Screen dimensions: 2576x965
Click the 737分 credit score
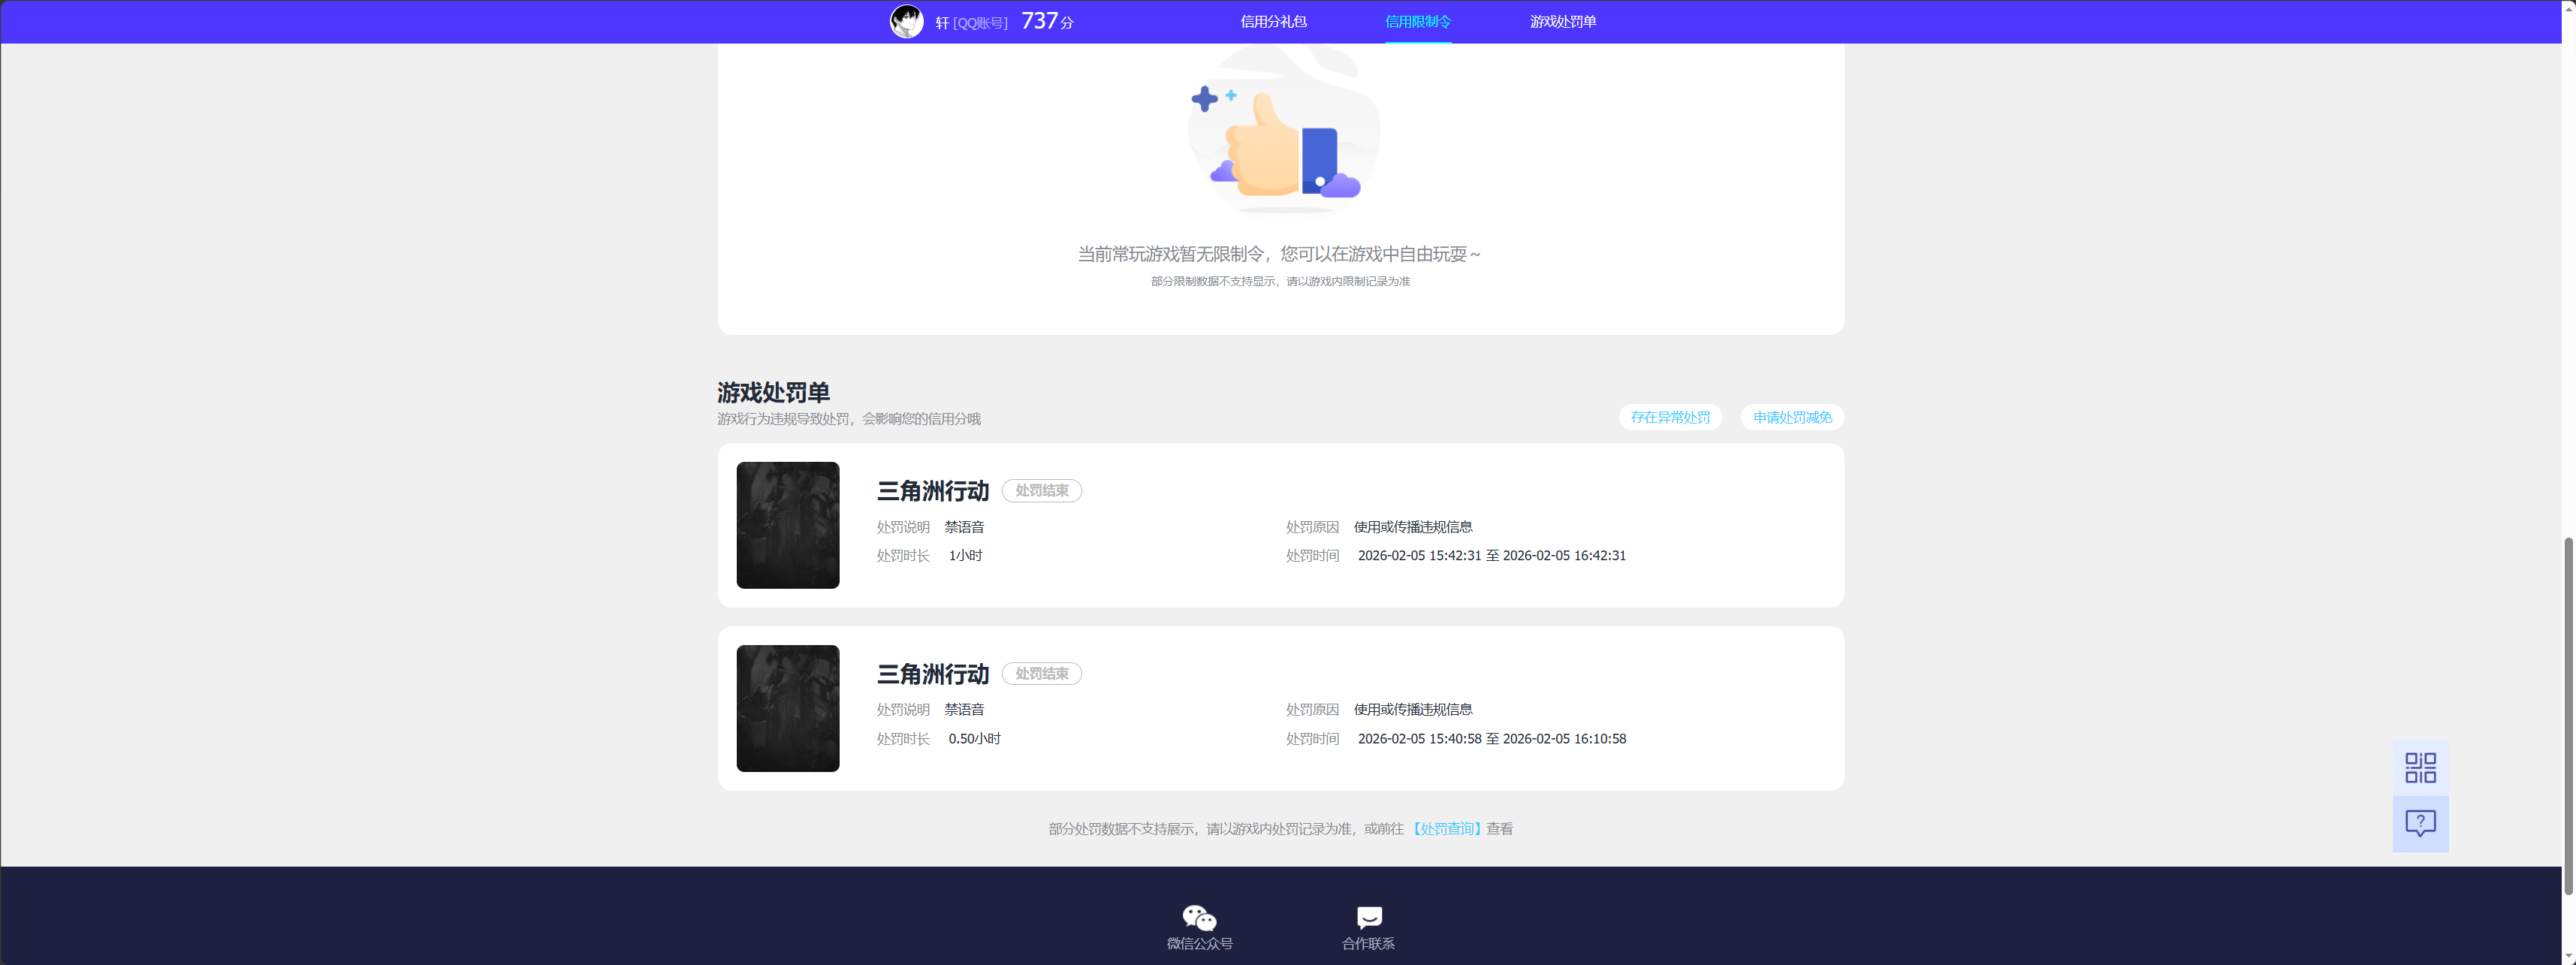[1047, 21]
